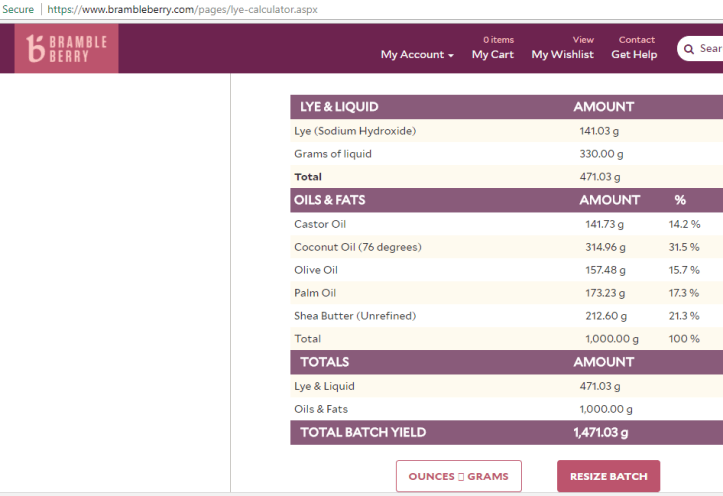The width and height of the screenshot is (723, 496).
Task: Go to Get Help contact link
Action: click(634, 54)
